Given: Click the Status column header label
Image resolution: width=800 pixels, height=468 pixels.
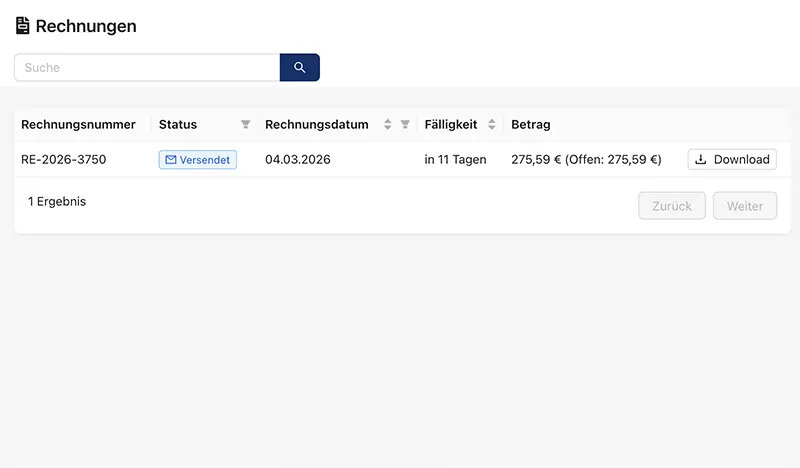Looking at the screenshot, I should [178, 125].
